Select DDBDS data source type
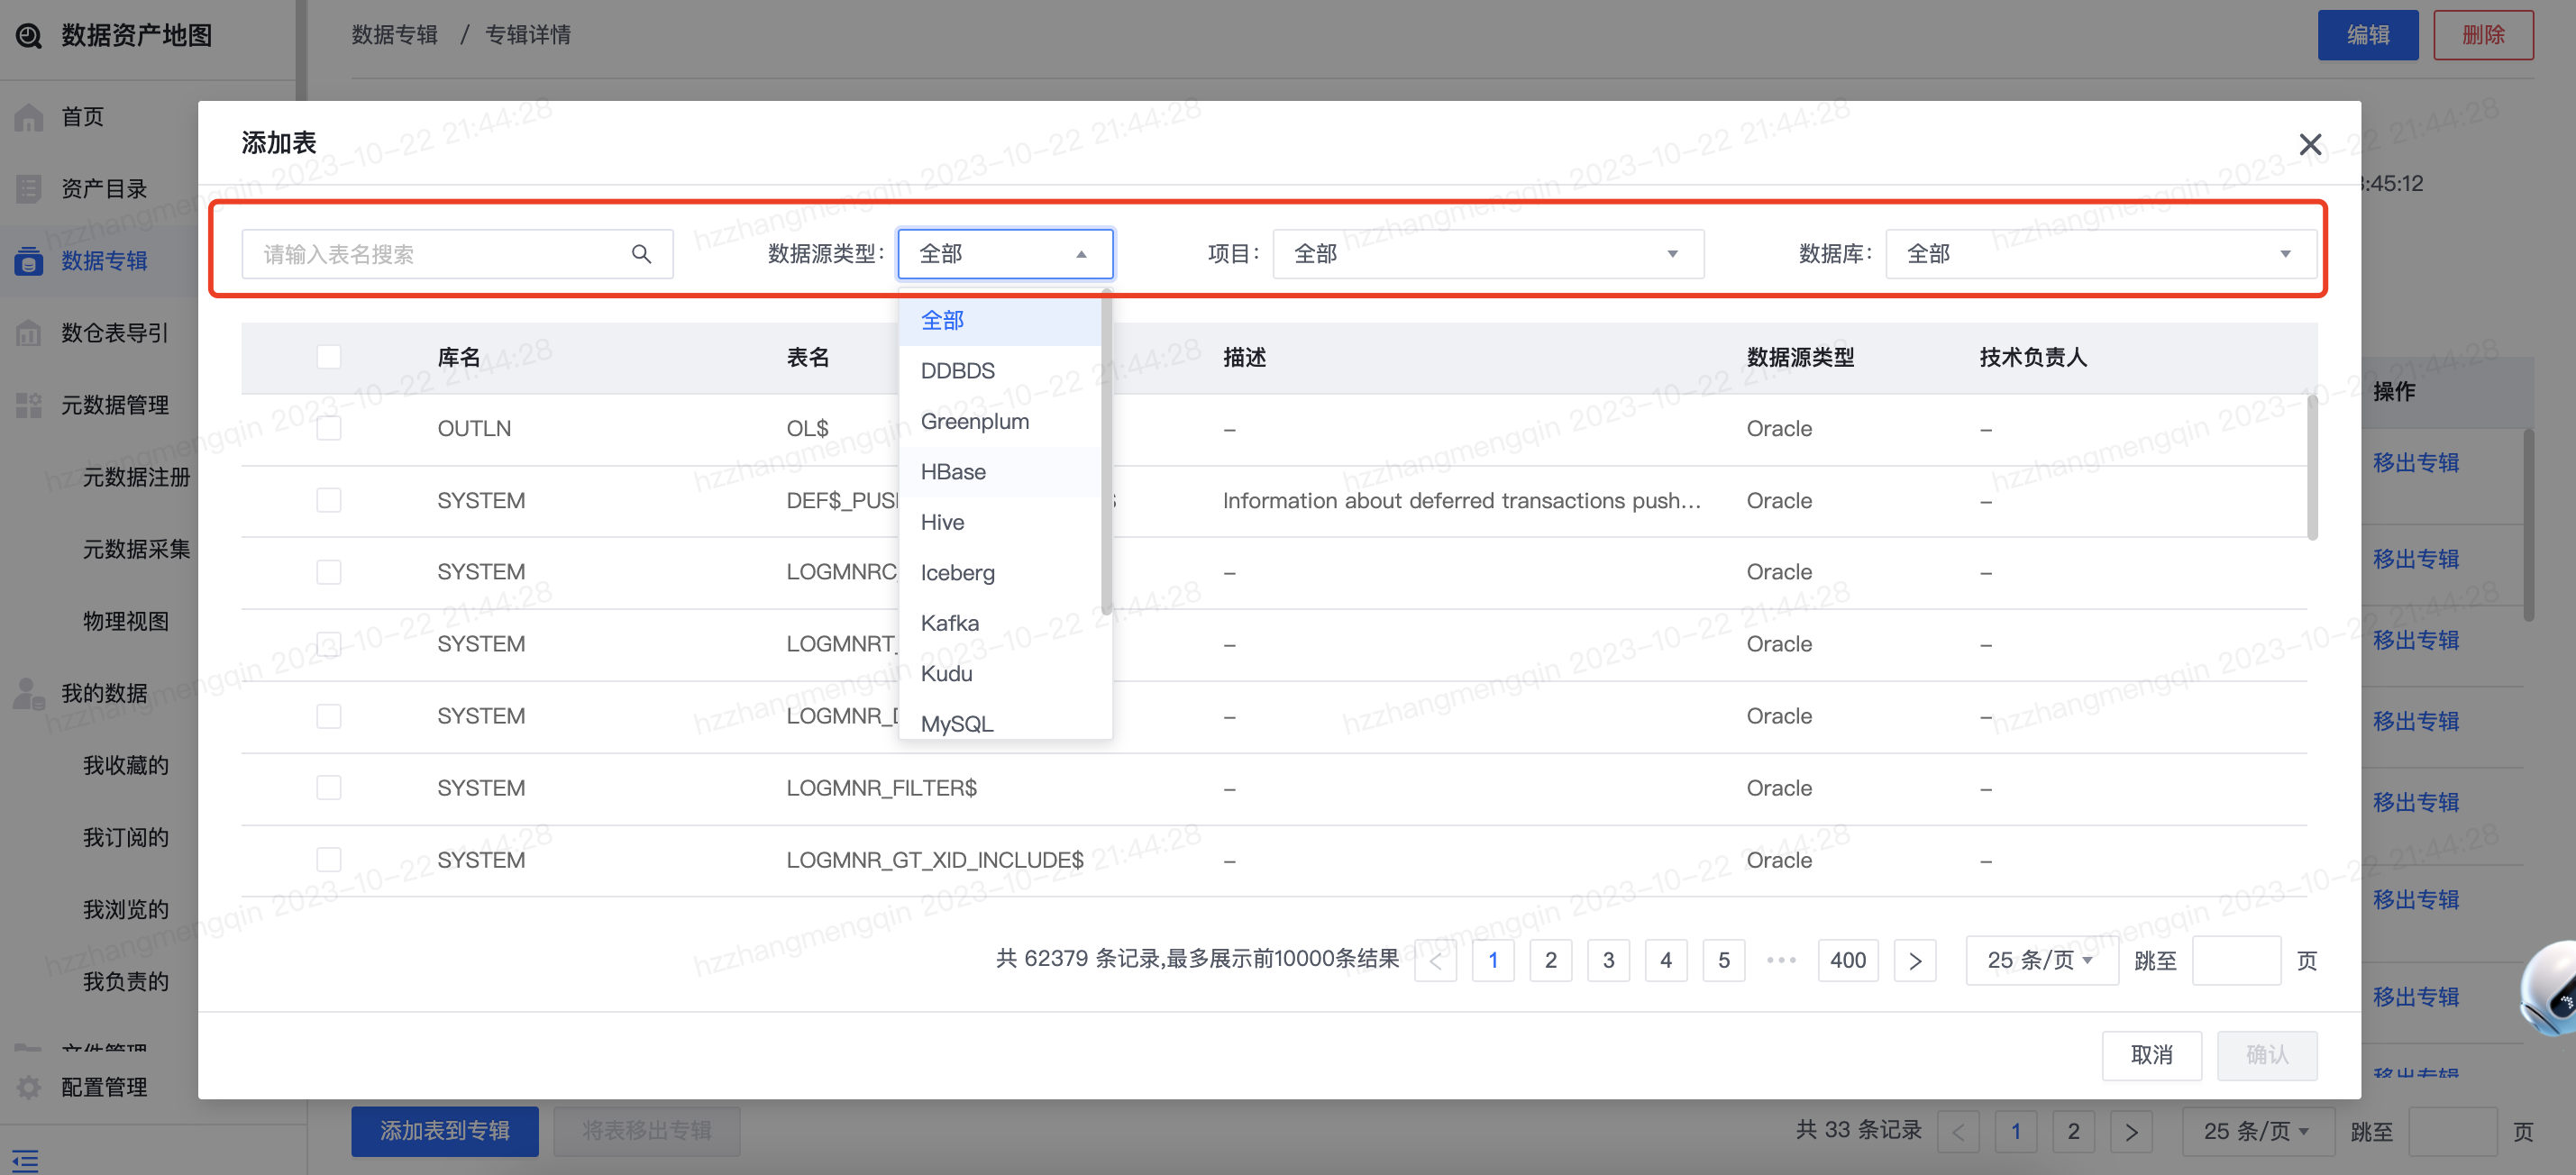This screenshot has width=2576, height=1175. (1000, 371)
